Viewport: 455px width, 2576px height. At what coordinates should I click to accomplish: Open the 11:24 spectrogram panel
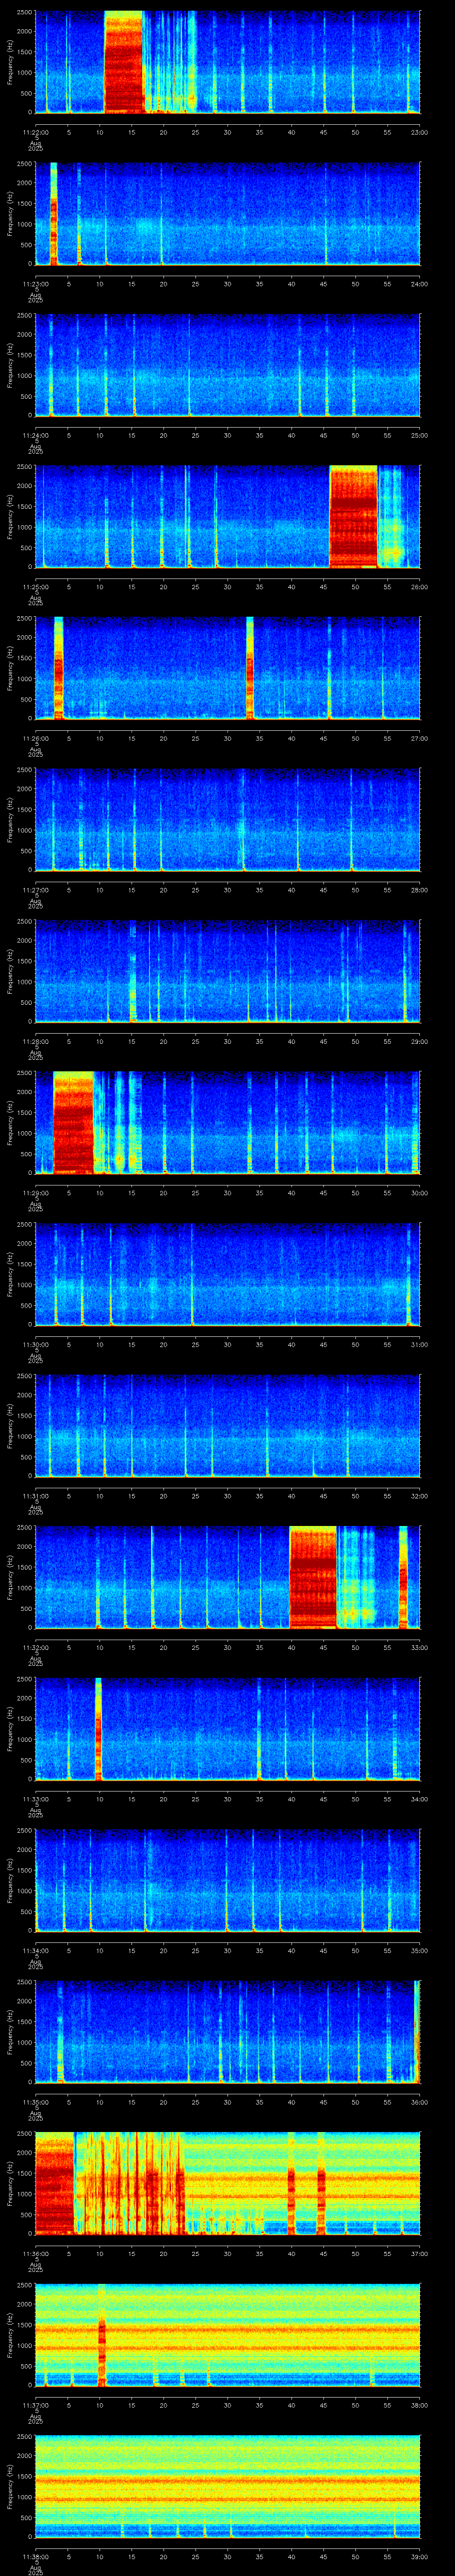pyautogui.click(x=227, y=365)
